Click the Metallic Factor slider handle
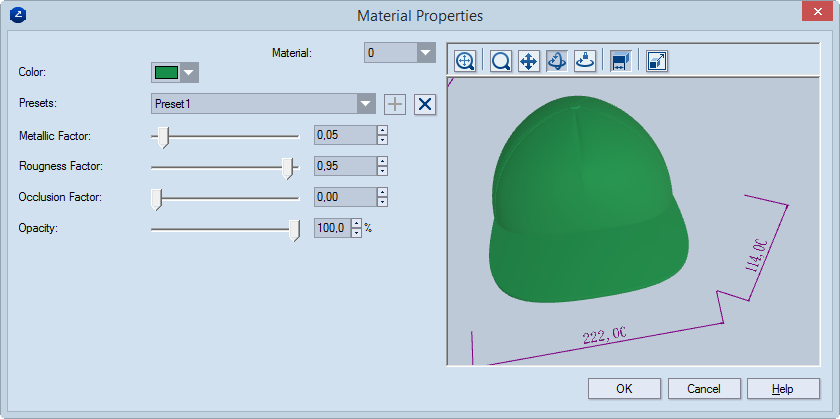The width and height of the screenshot is (840, 419). pos(163,137)
